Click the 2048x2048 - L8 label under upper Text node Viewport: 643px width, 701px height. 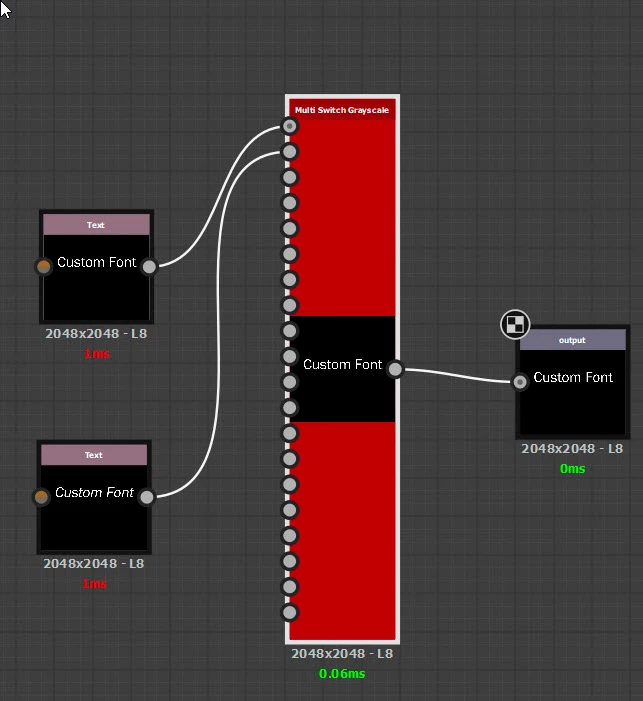click(96, 334)
